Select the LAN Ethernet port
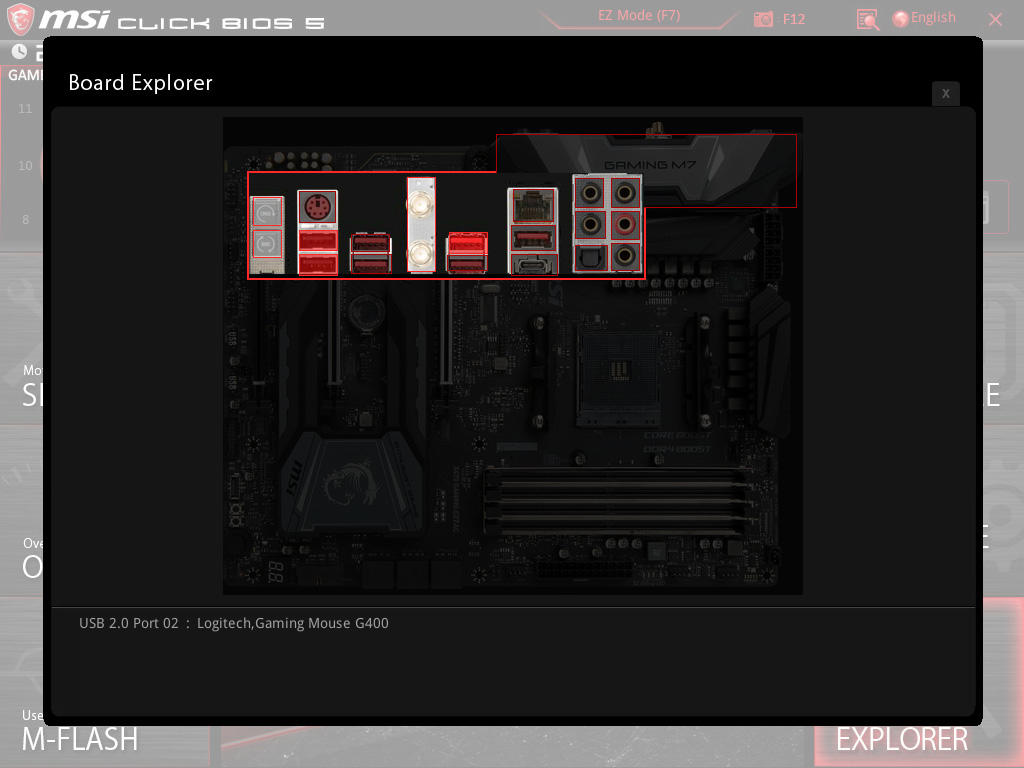This screenshot has height=768, width=1024. (x=533, y=206)
